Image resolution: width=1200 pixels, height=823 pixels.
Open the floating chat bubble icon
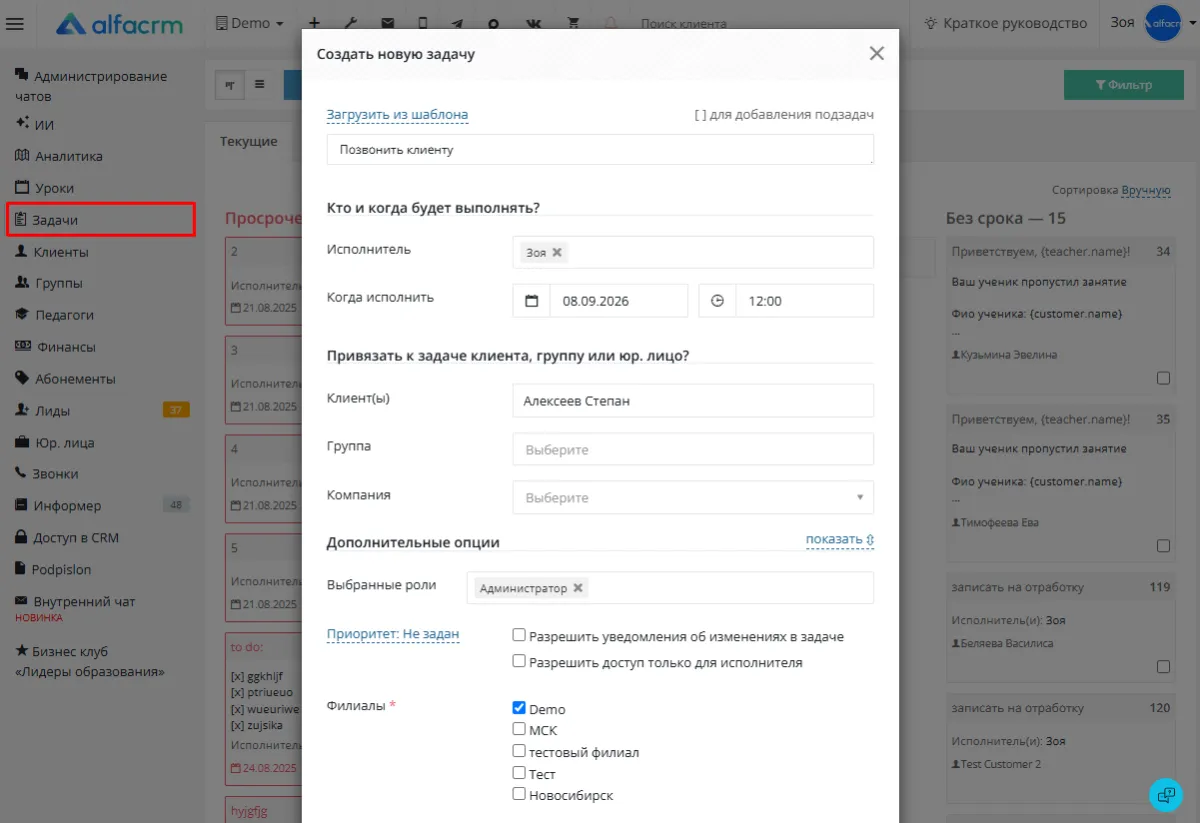click(x=1166, y=795)
